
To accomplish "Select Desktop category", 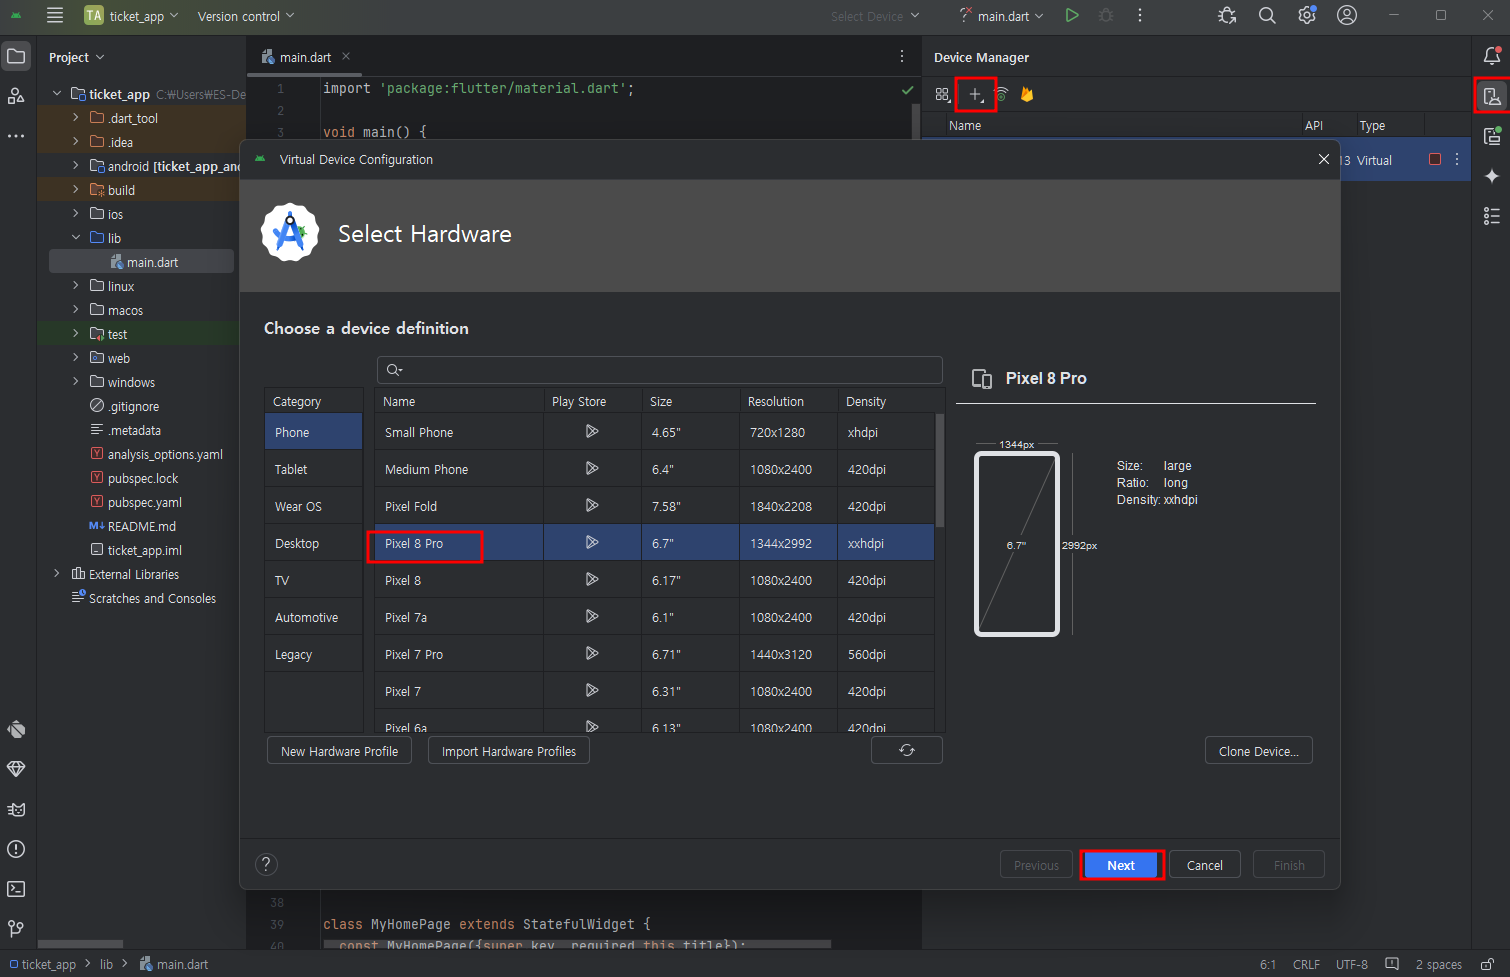I will click(x=313, y=543).
